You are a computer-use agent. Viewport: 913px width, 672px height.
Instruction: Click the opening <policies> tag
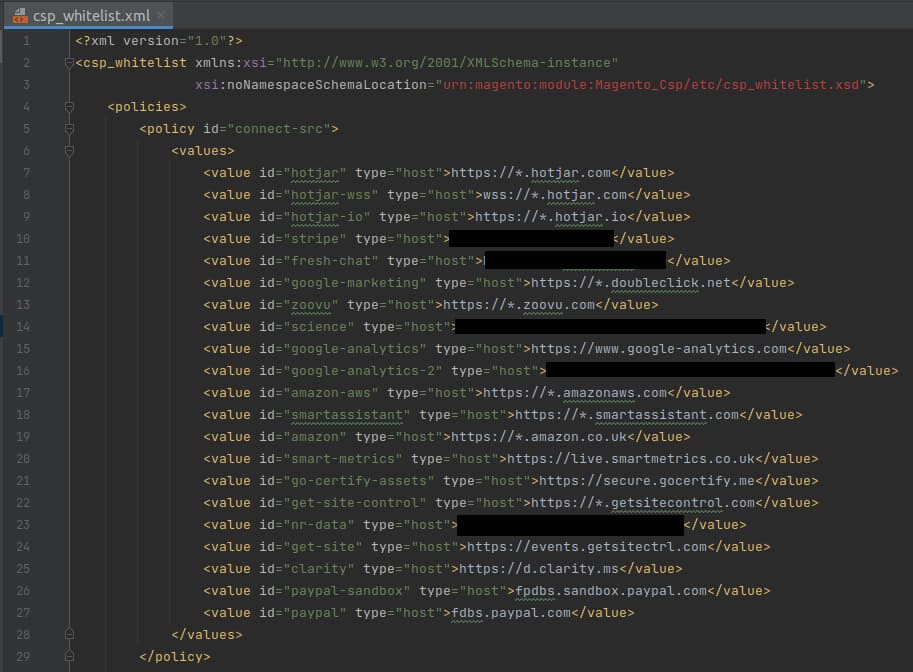pyautogui.click(x=147, y=107)
